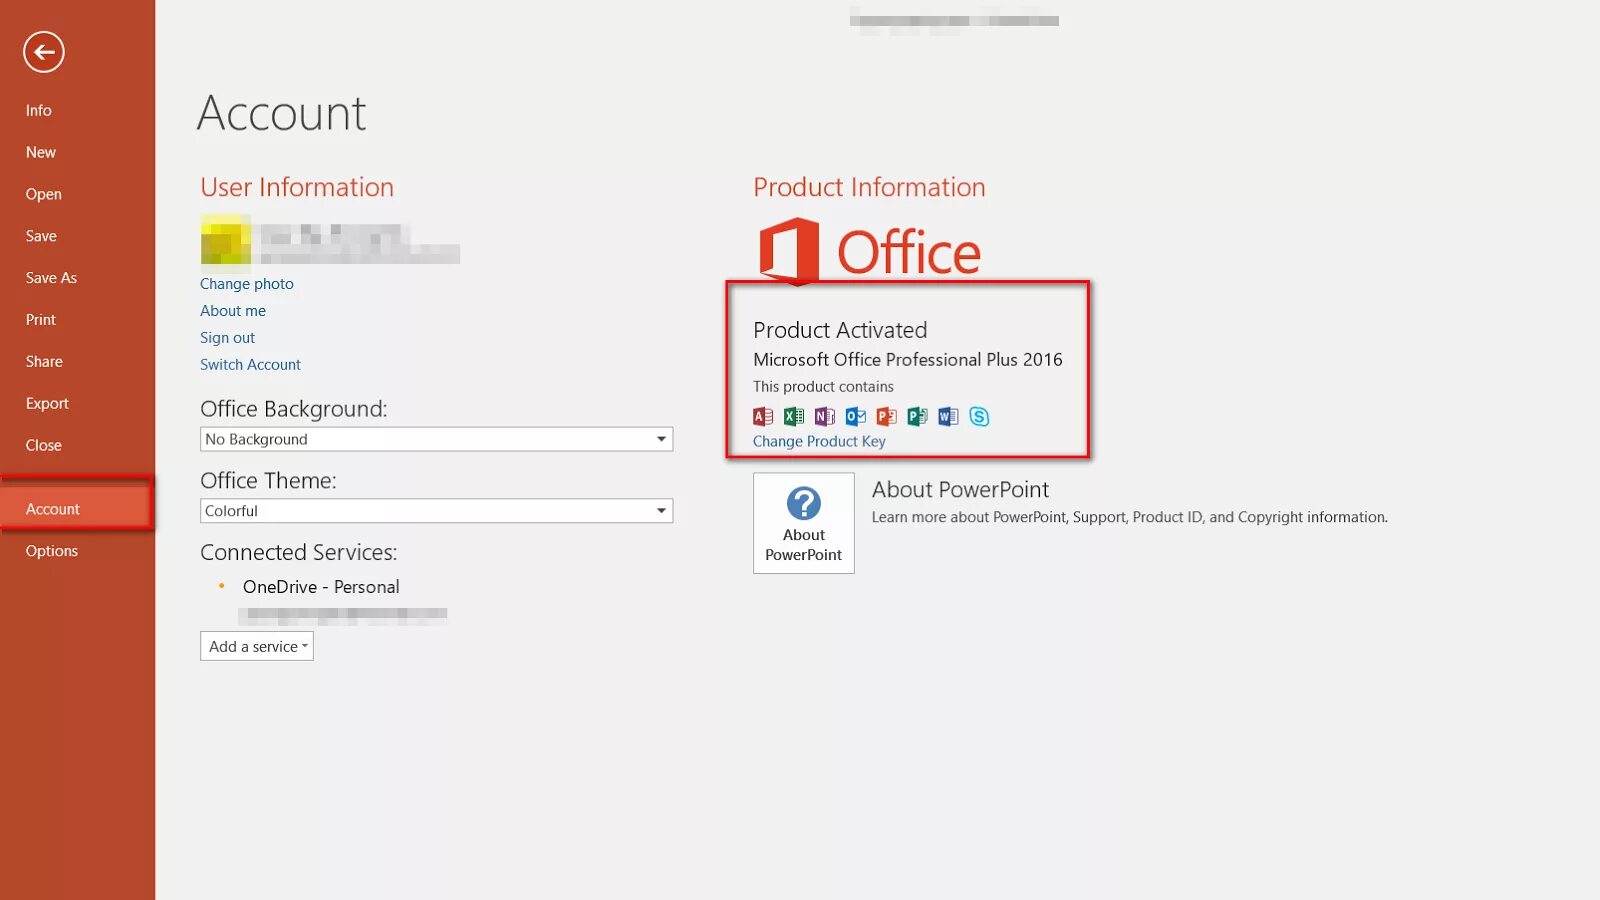1600x900 pixels.
Task: Go back using the circular arrow icon
Action: (44, 52)
